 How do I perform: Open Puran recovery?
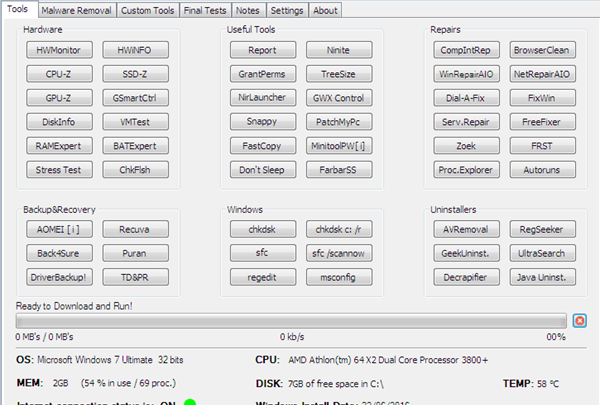(x=135, y=253)
